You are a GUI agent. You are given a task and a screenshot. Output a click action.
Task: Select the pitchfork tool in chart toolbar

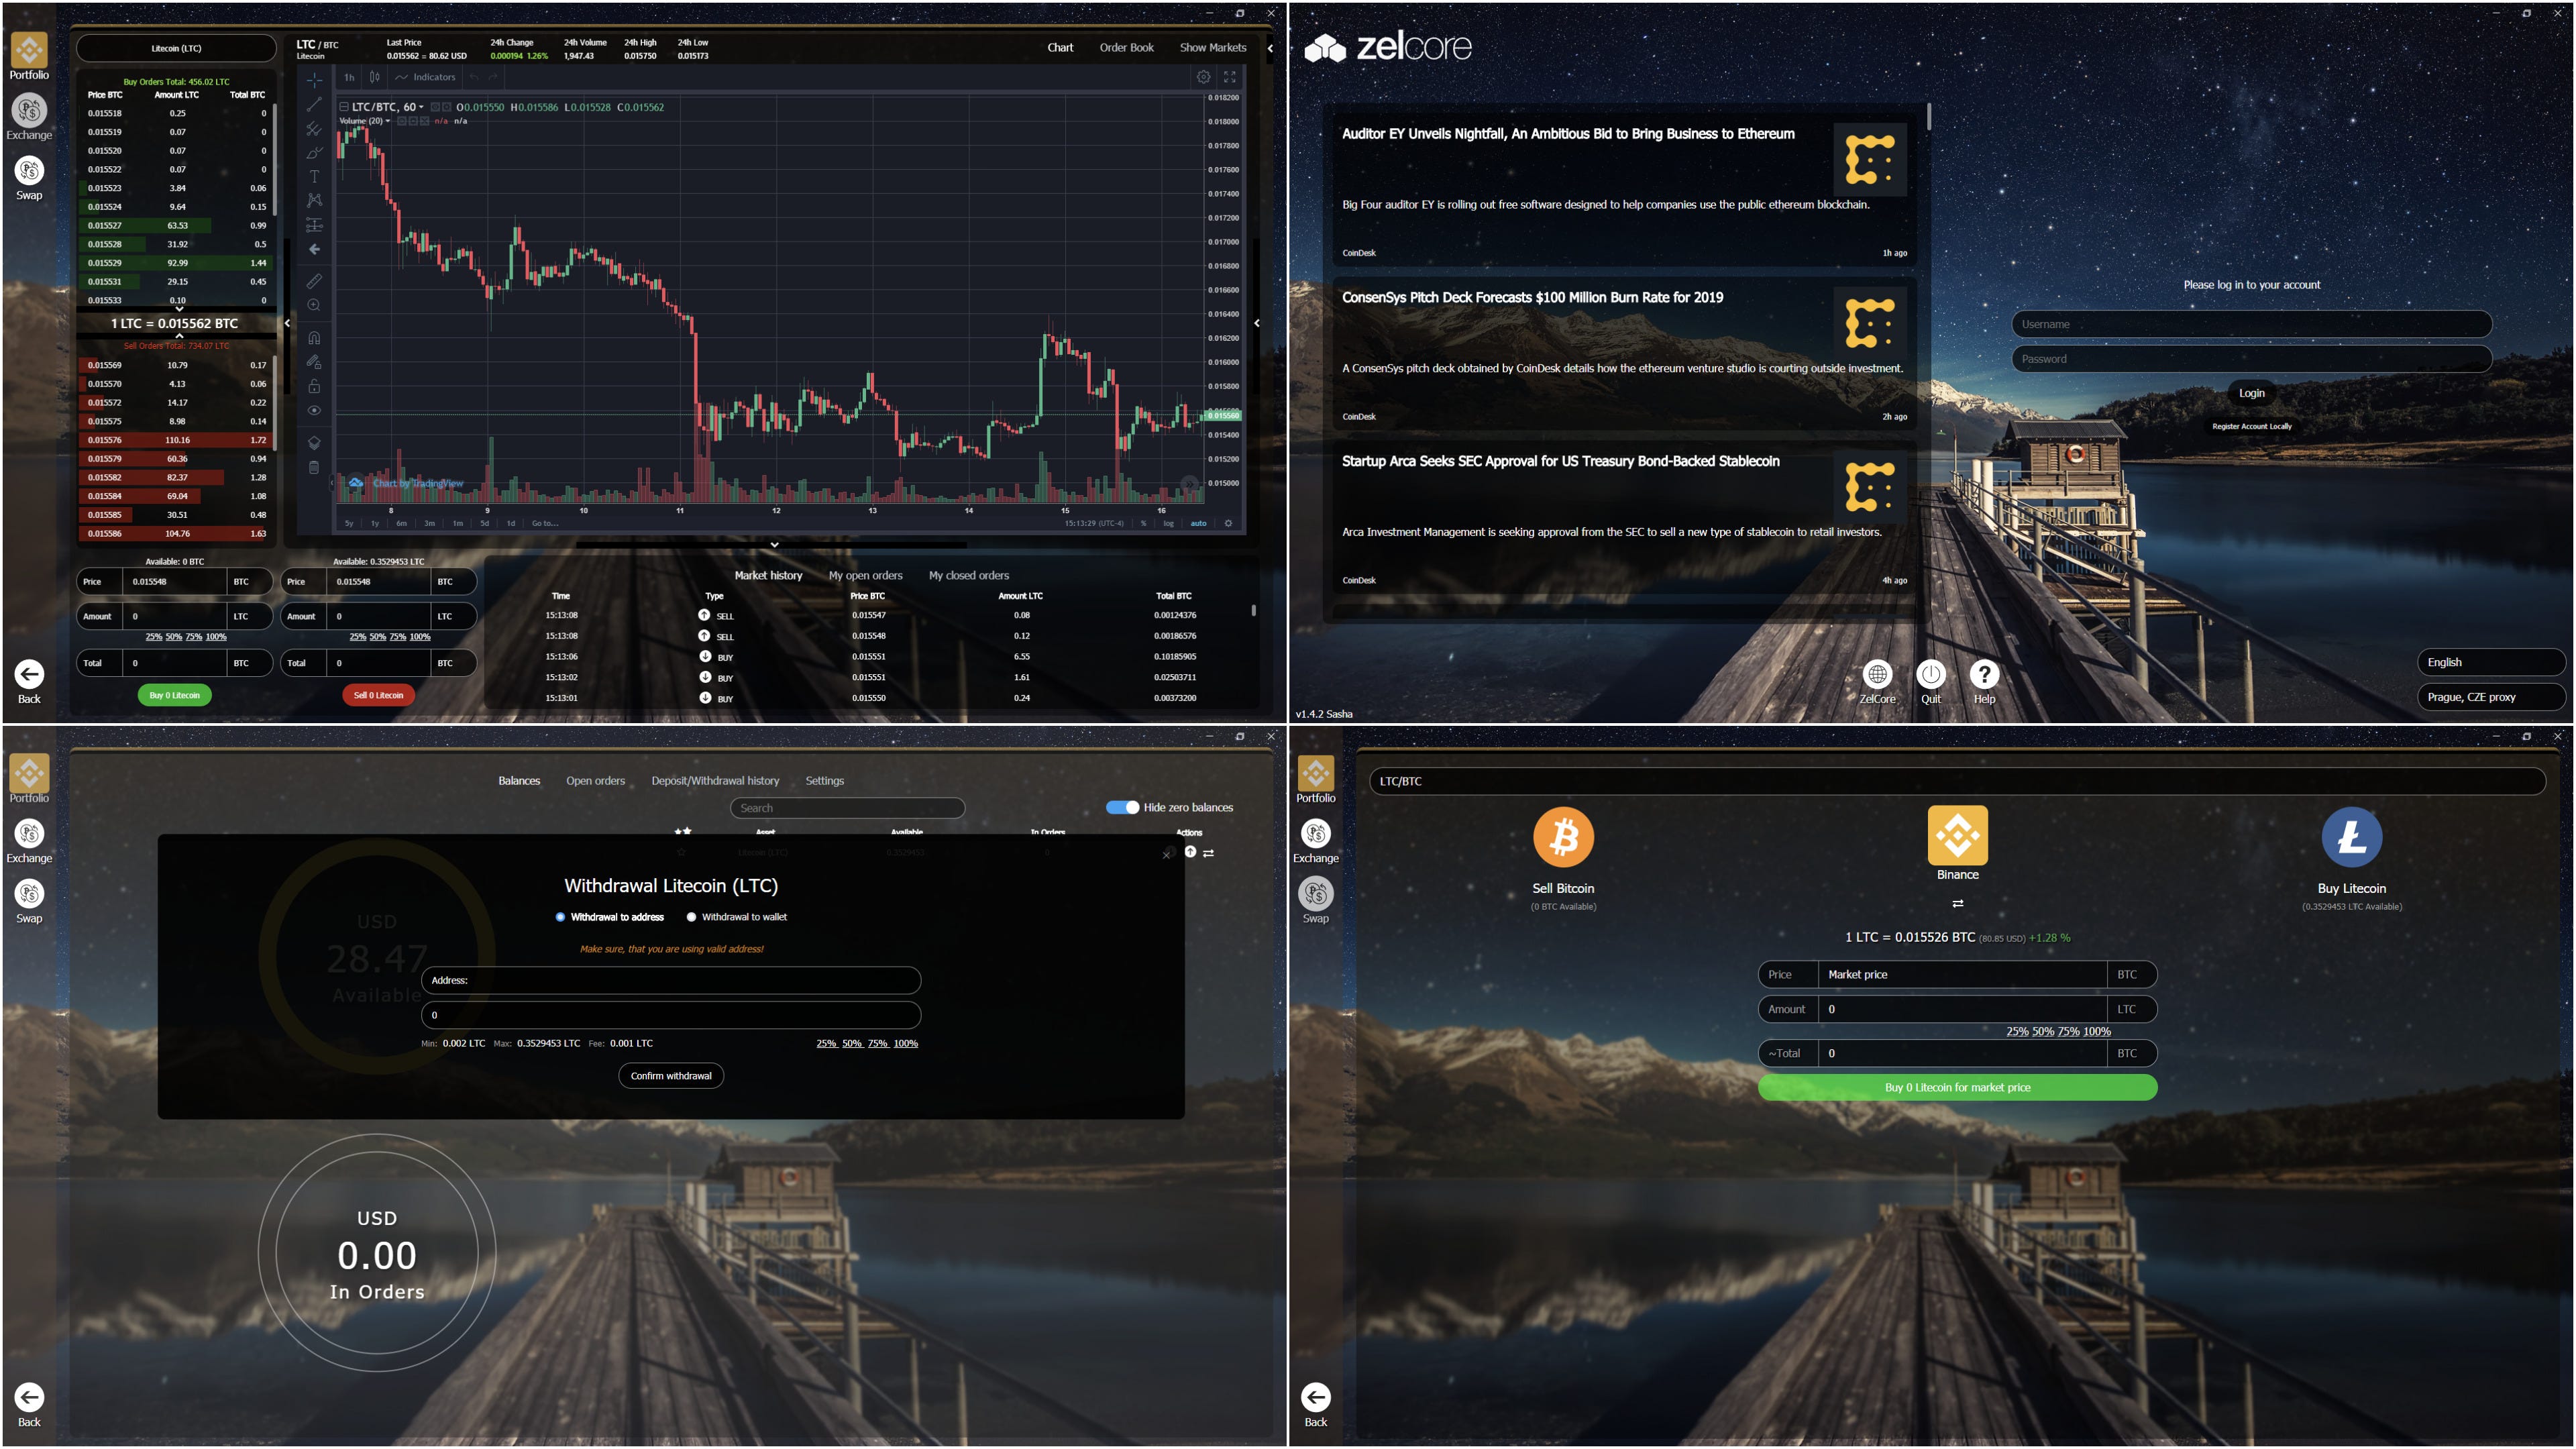[314, 128]
